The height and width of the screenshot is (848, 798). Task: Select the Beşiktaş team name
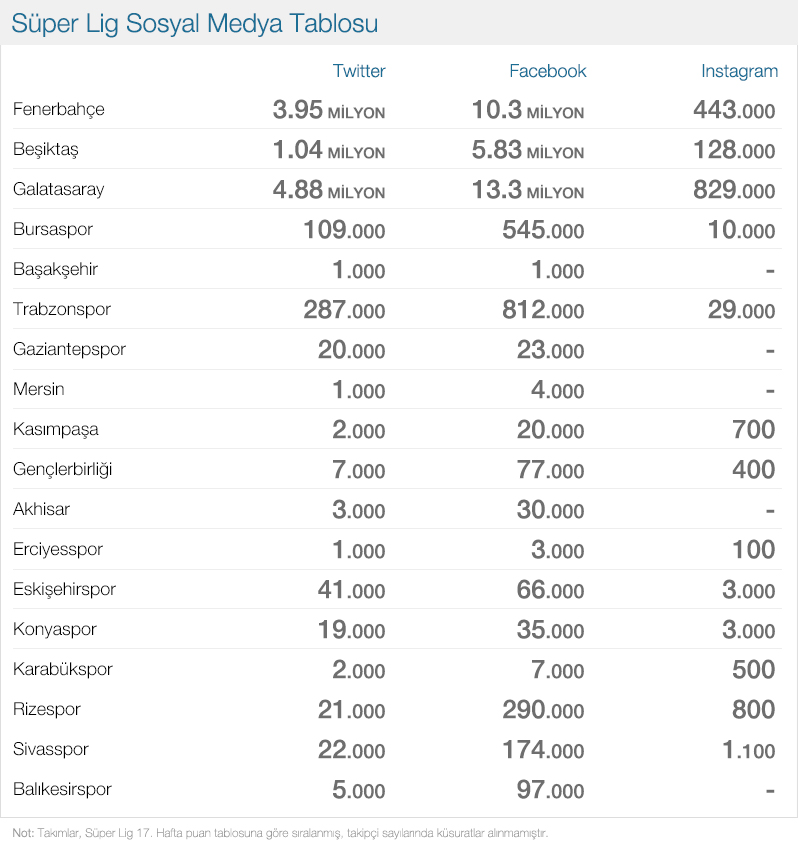tap(45, 150)
